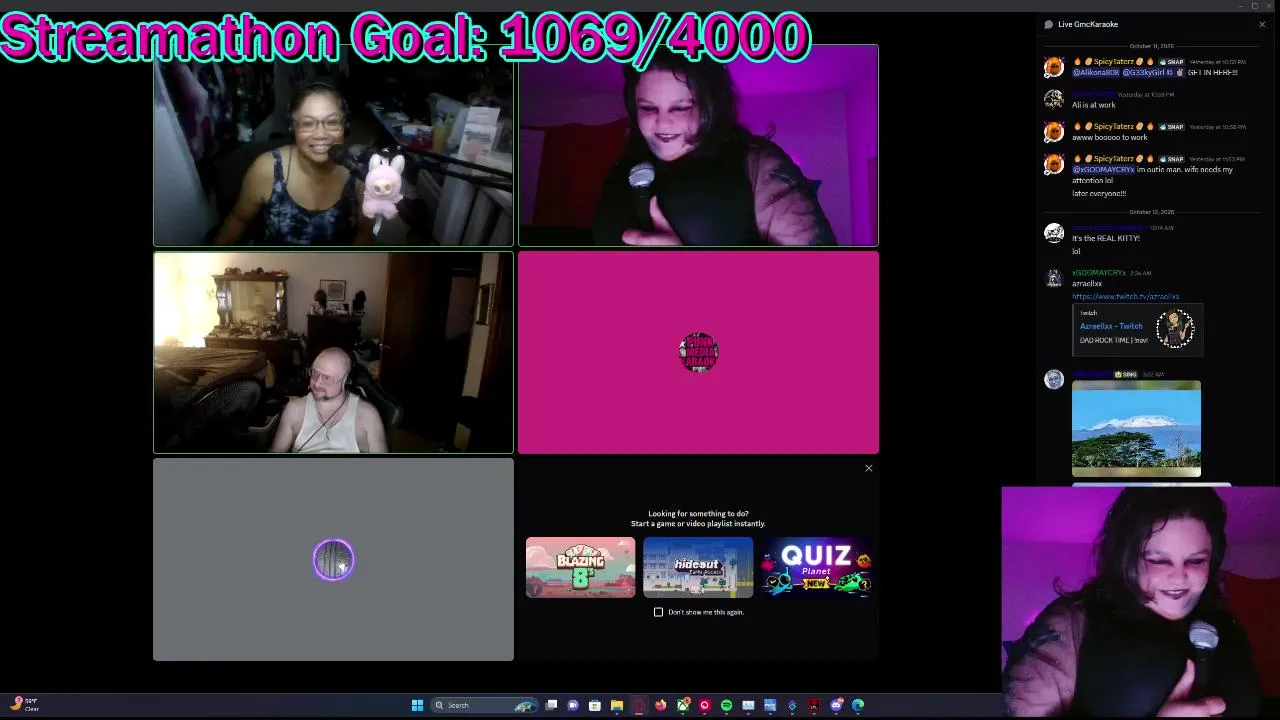Focus the woman with pink plush video tile

point(333,145)
